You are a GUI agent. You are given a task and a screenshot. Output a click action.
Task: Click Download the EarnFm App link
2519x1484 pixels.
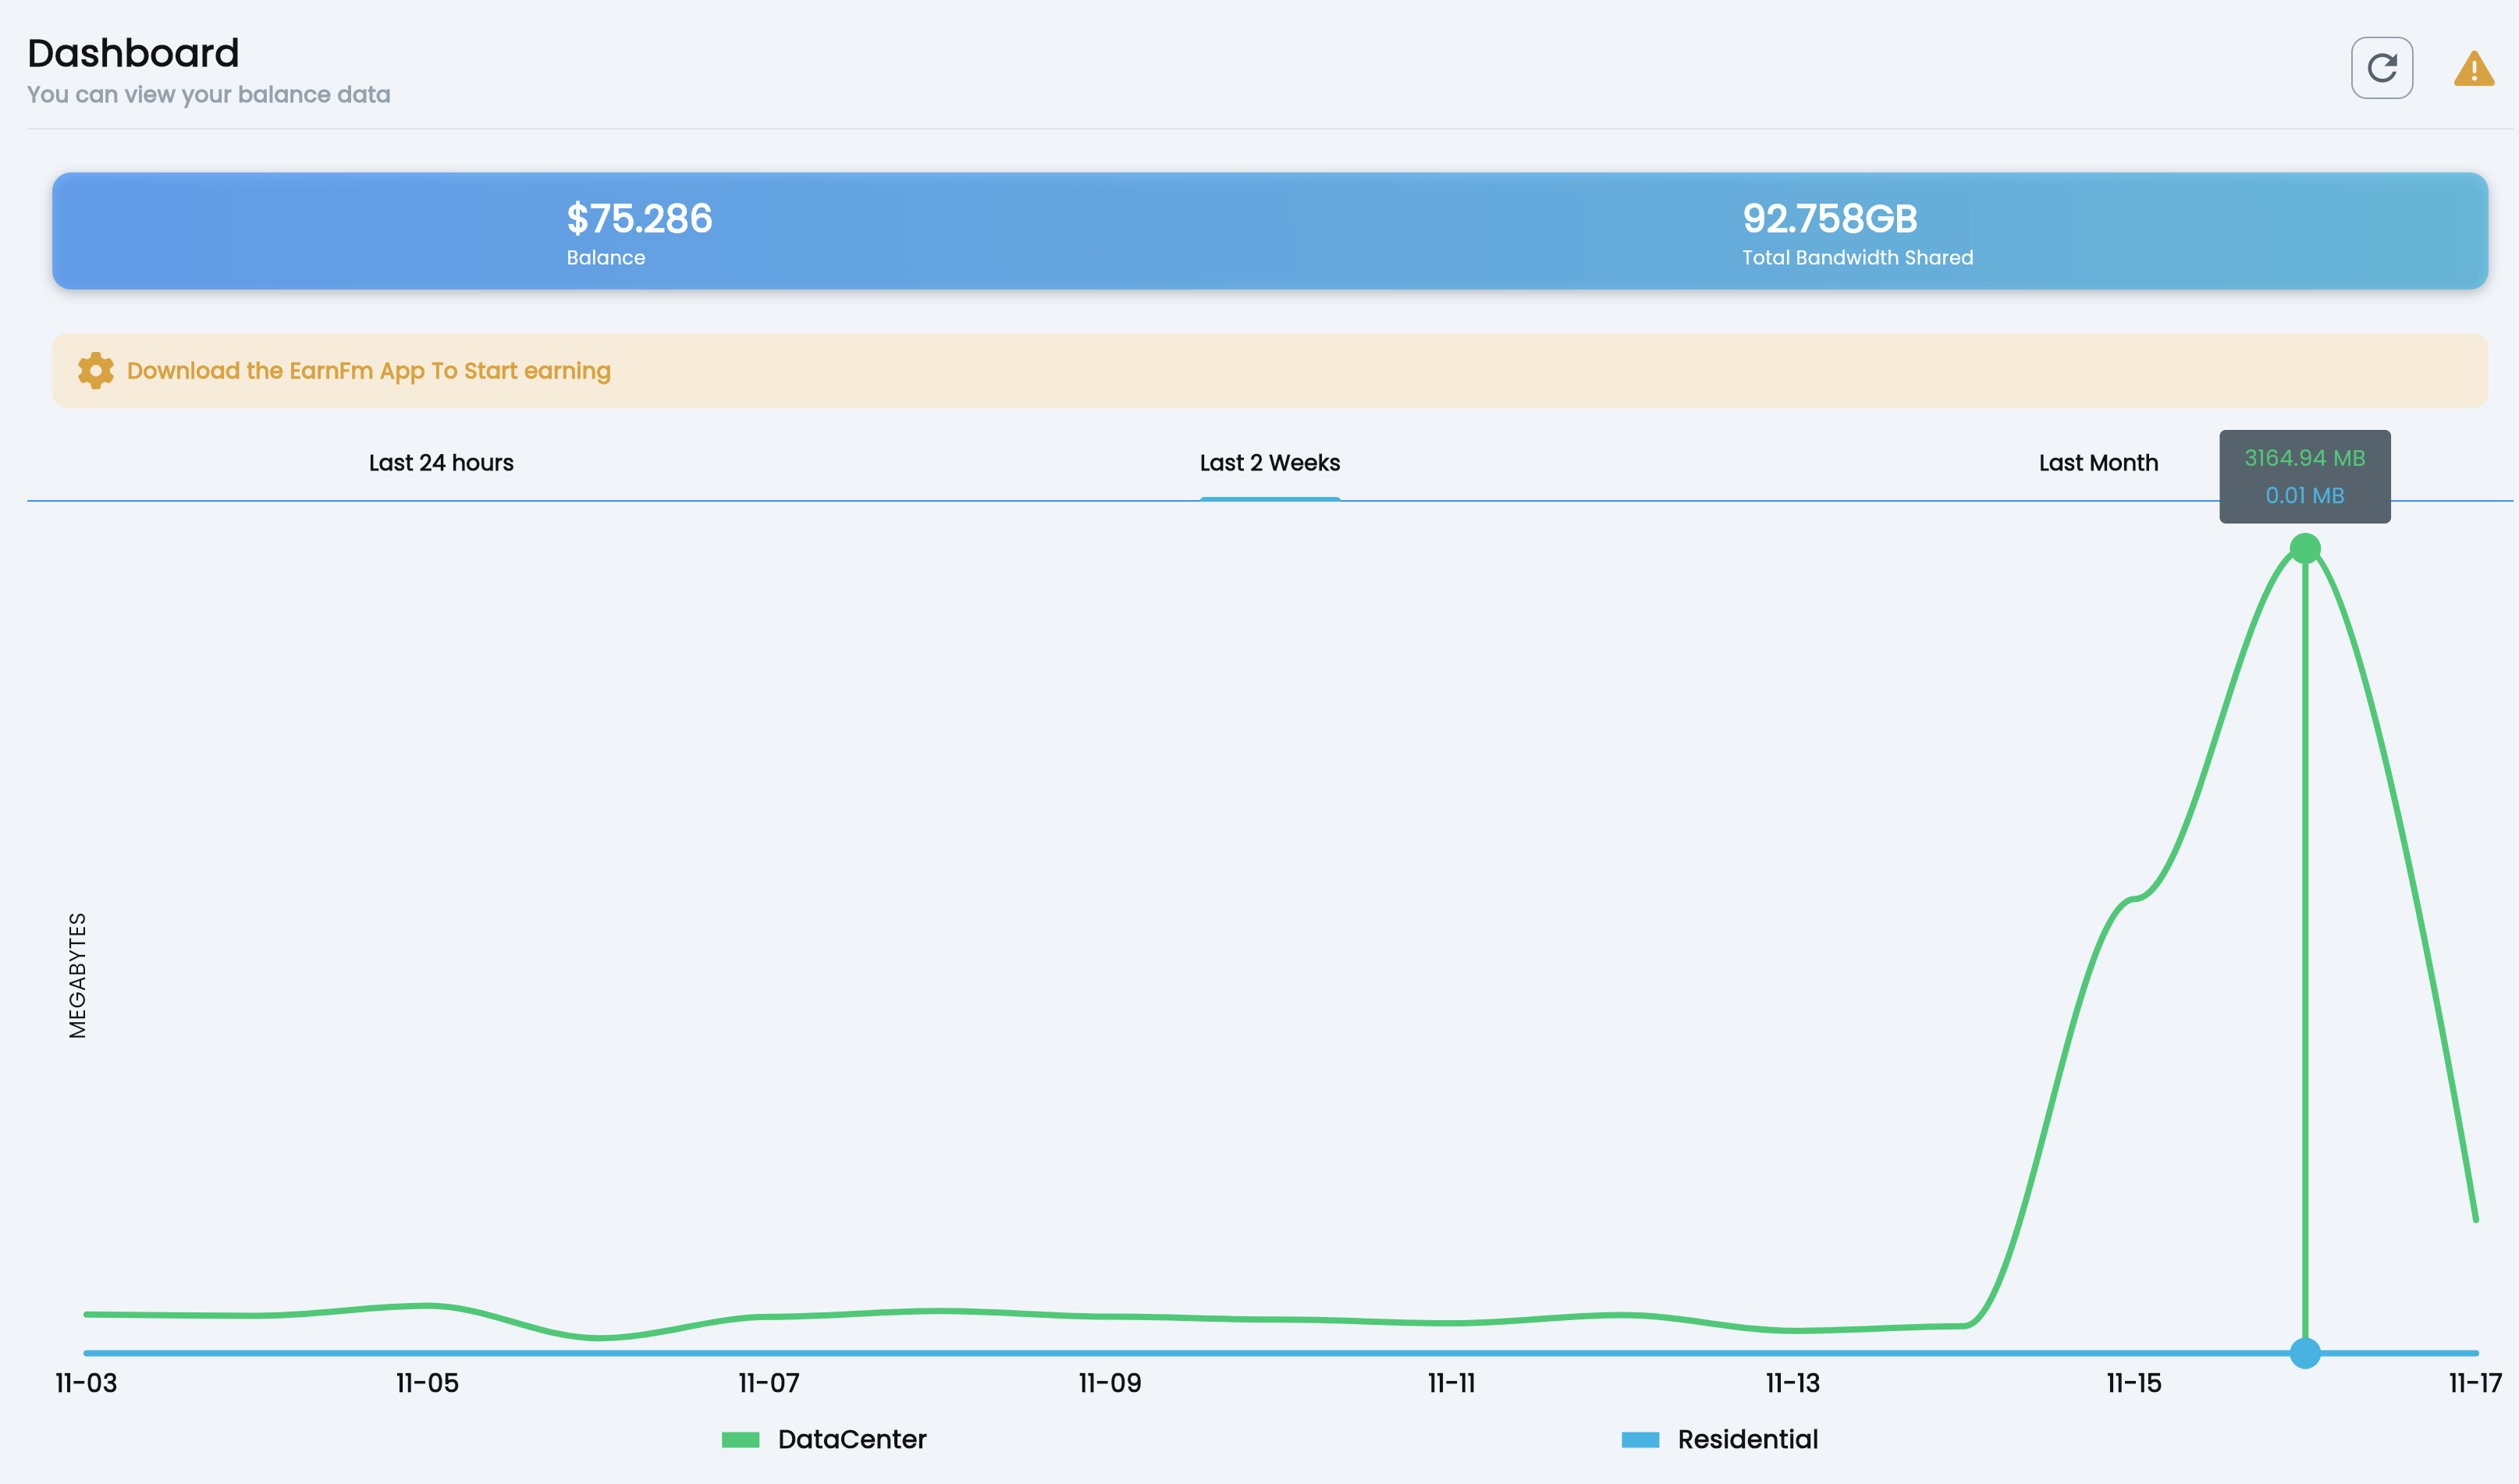[x=368, y=371]
